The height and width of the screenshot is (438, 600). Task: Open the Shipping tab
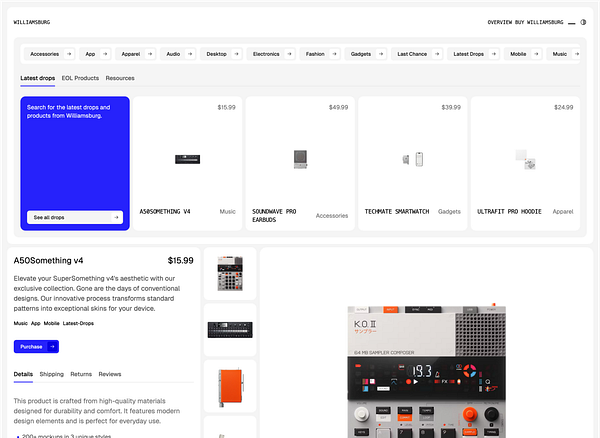tap(52, 374)
